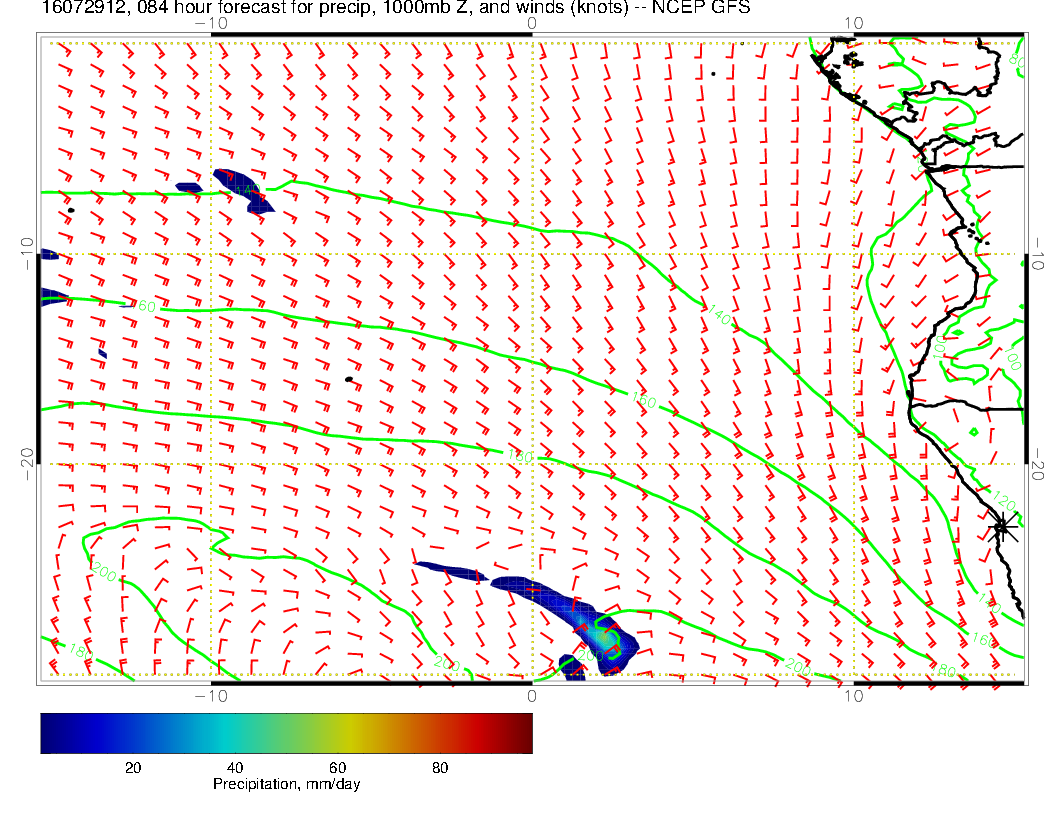Click the island dot near the top right coast
This screenshot has height=816, width=1056.
[x=713, y=73]
